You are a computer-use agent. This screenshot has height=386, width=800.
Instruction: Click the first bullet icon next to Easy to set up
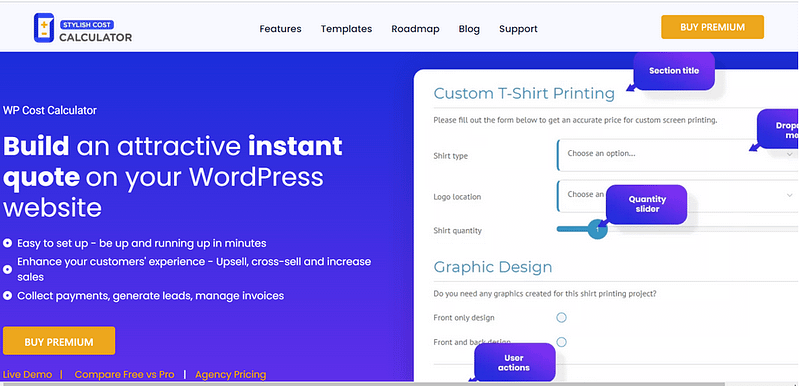(8, 243)
